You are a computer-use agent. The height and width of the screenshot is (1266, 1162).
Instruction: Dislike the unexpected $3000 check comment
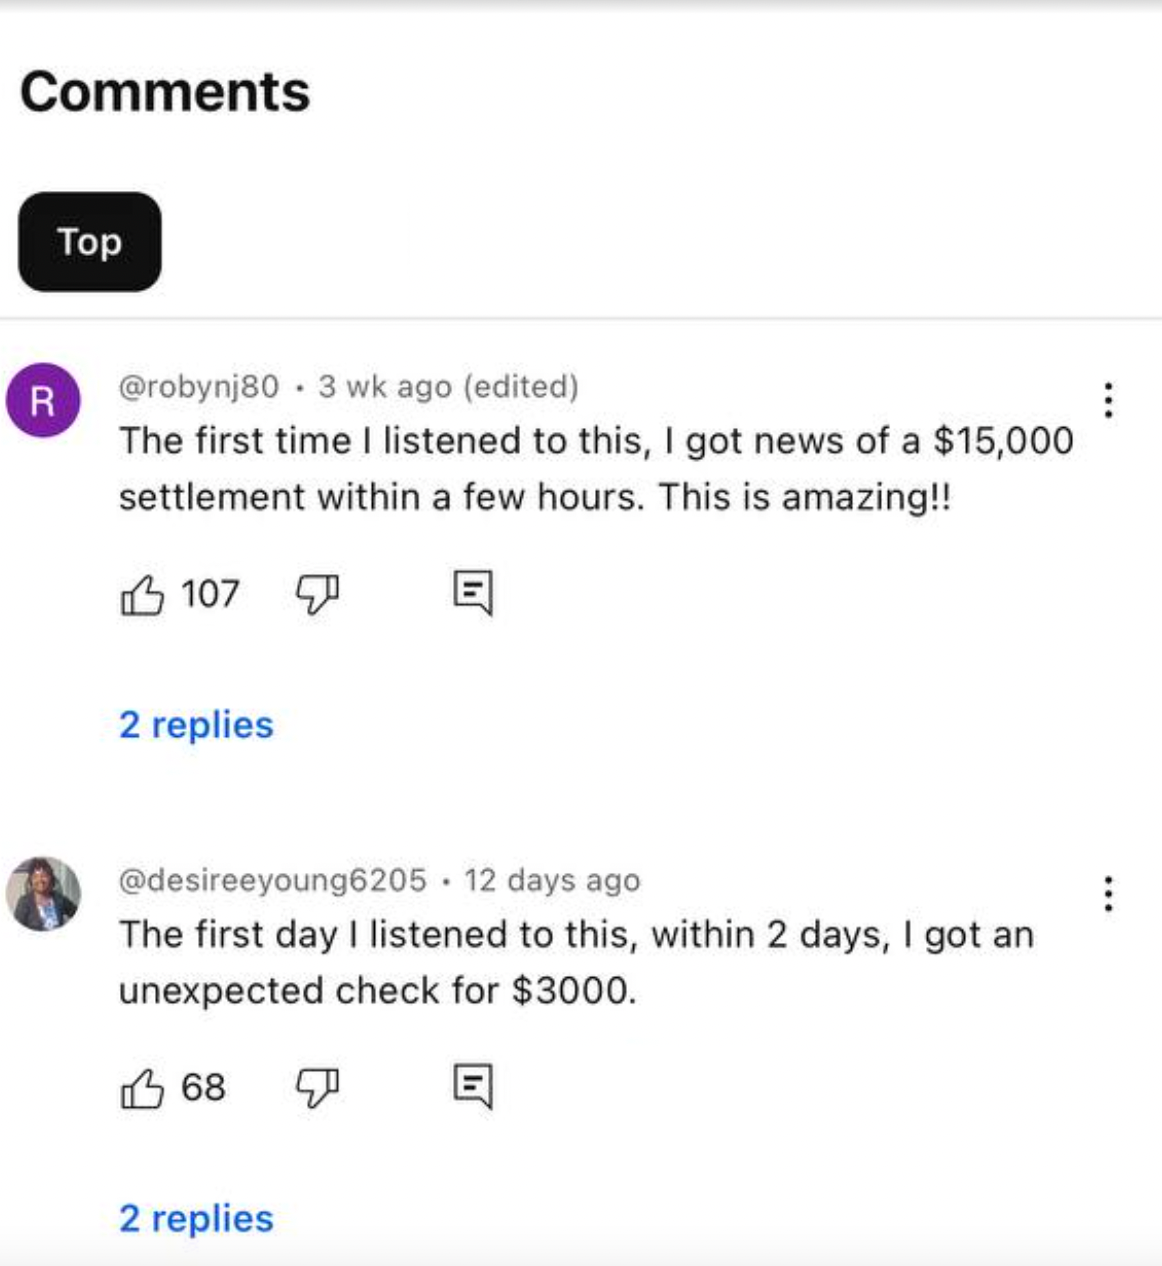[x=317, y=1088]
